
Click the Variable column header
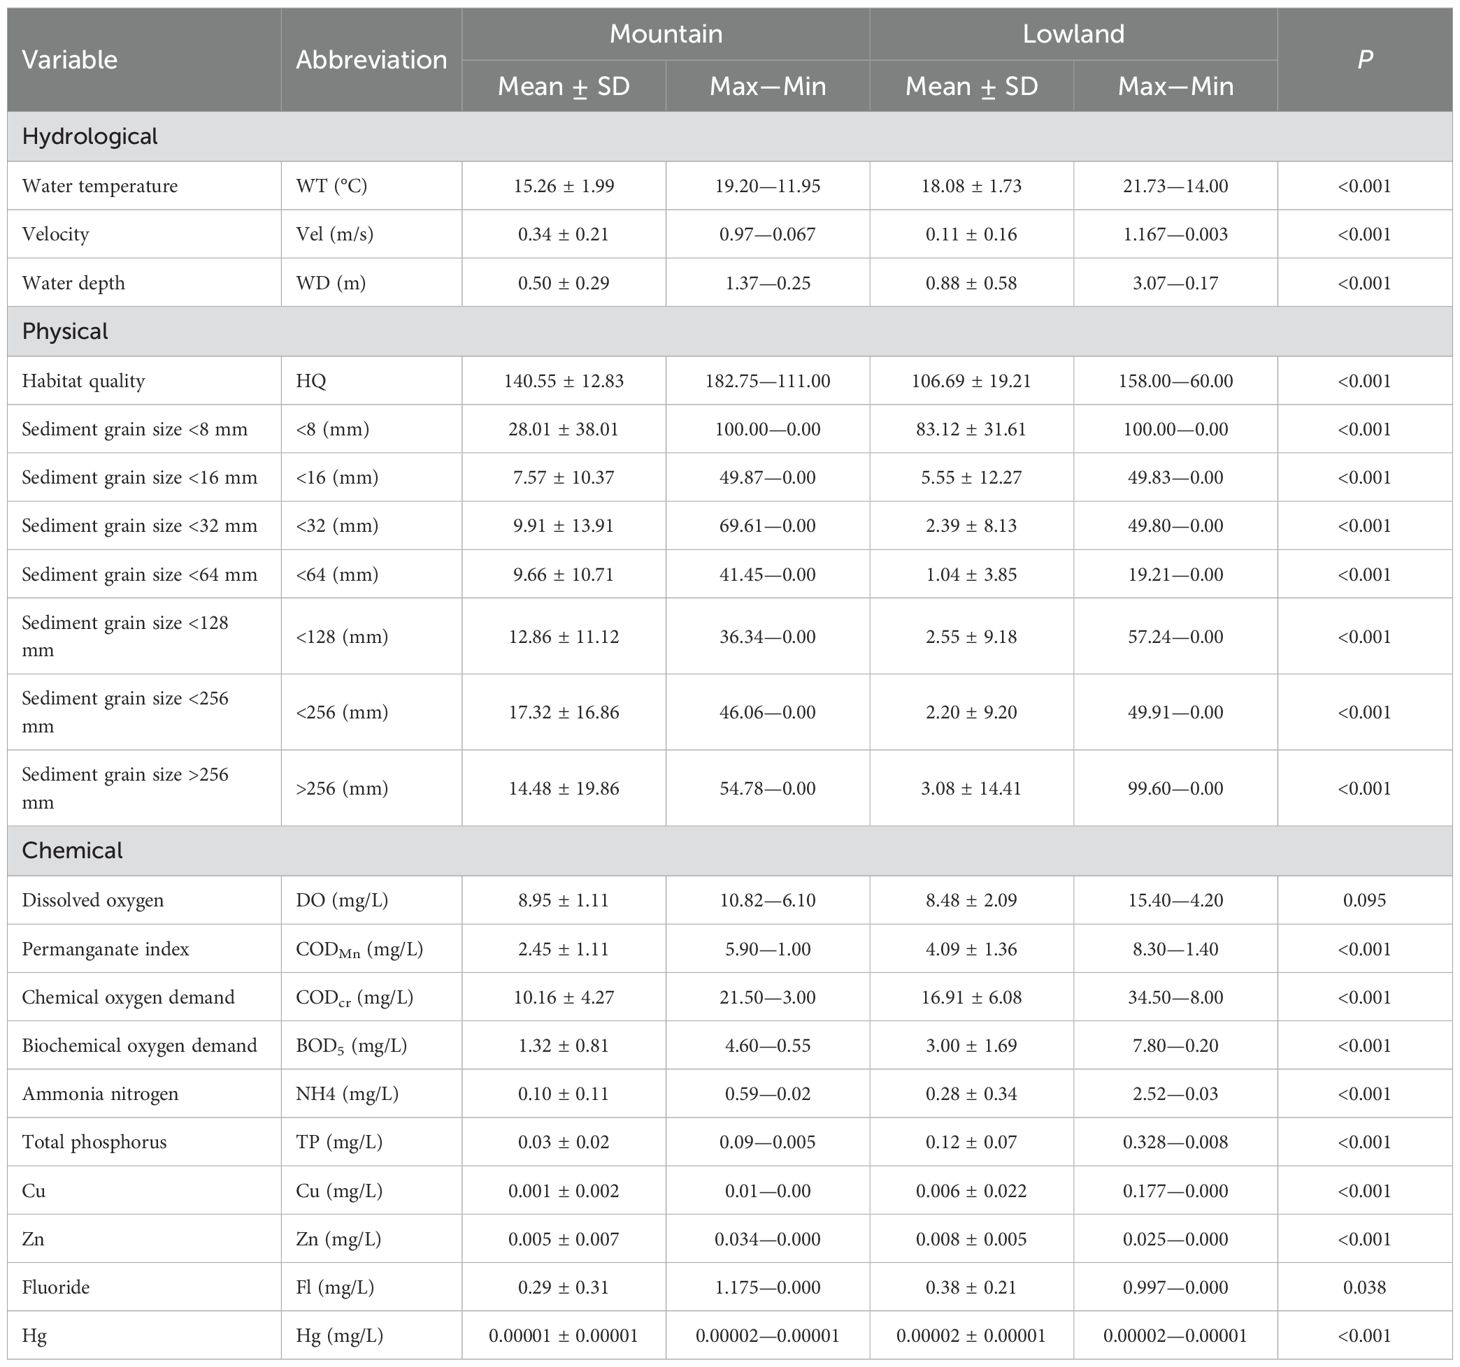(70, 60)
